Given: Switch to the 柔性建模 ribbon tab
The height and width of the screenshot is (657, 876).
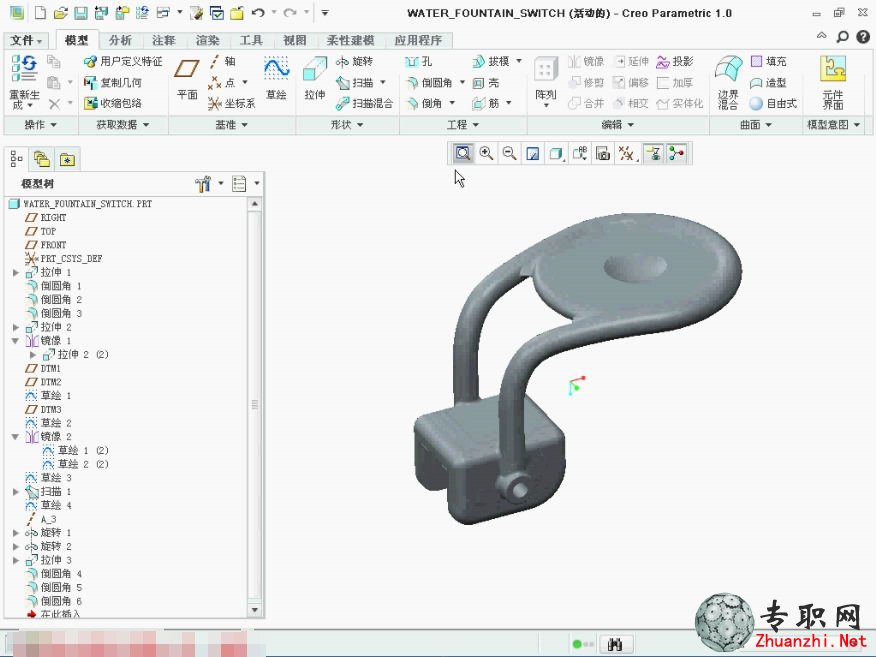Looking at the screenshot, I should point(350,40).
